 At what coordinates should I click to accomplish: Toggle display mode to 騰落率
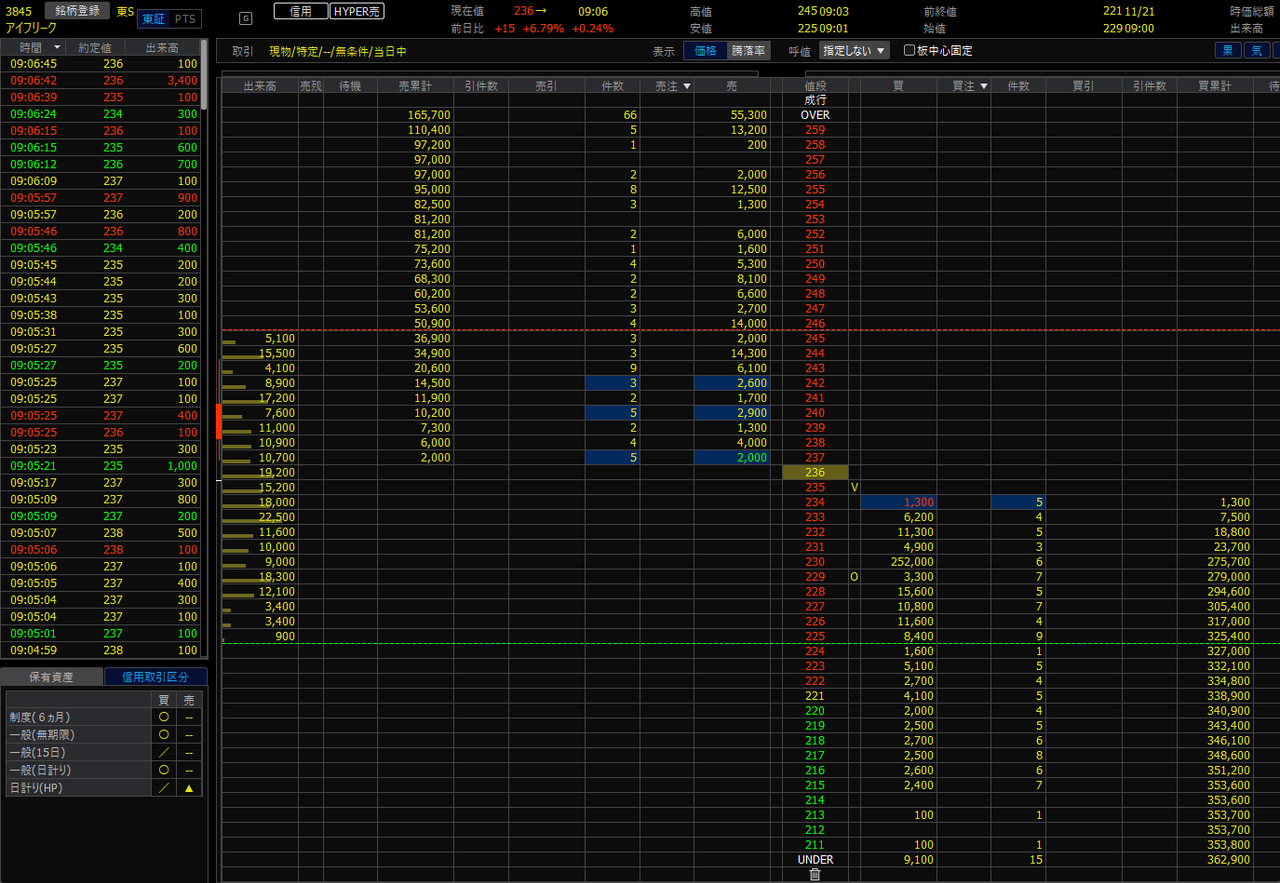point(749,51)
